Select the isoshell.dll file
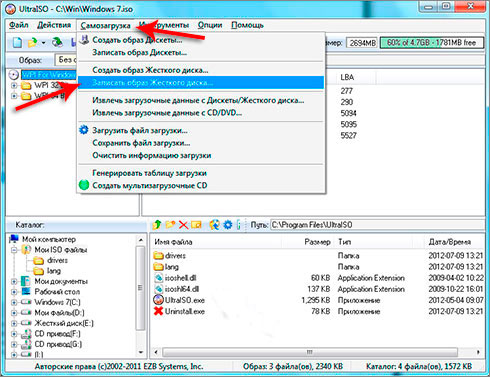The height and width of the screenshot is (377, 490). tap(180, 278)
